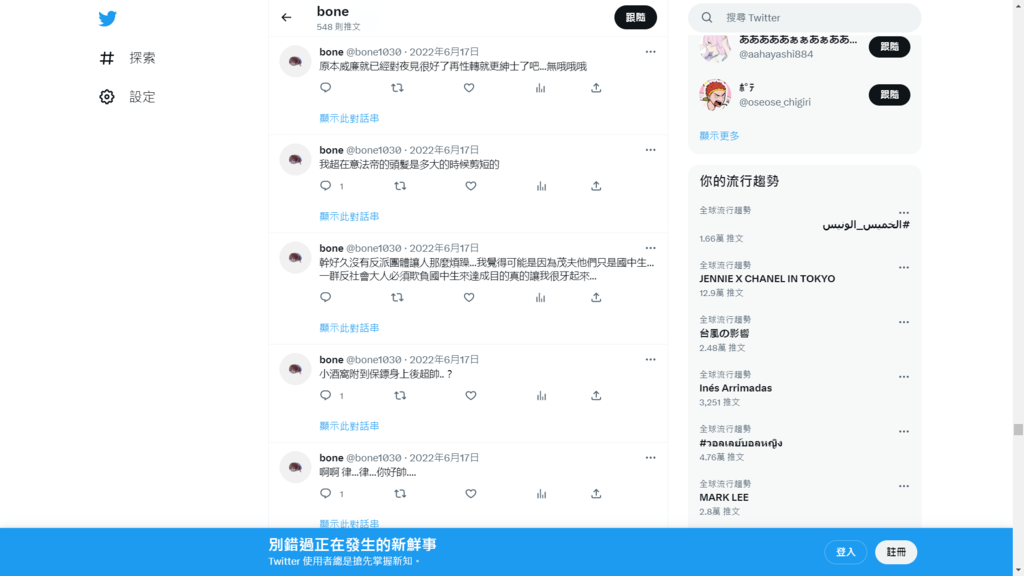The width and height of the screenshot is (1024, 576).
Task: Reply to the first bone tweet
Action: (x=325, y=88)
